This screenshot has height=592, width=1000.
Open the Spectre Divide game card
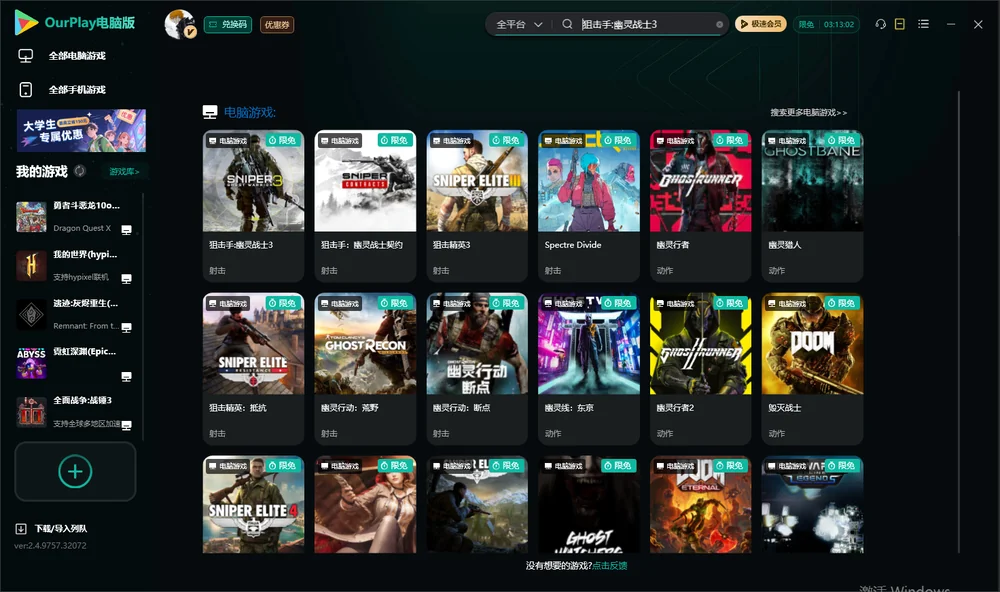click(589, 205)
